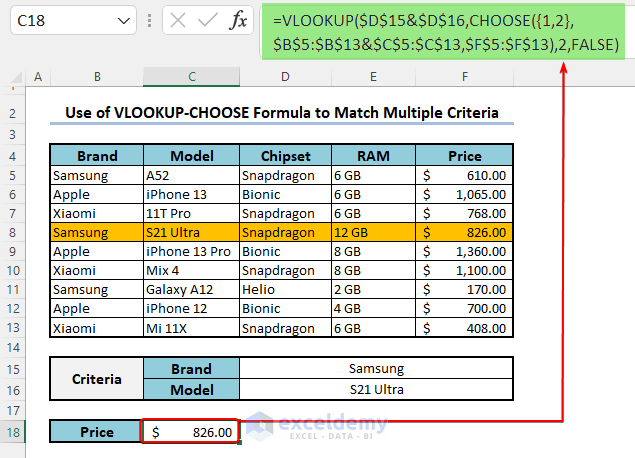This screenshot has width=635, height=458.
Task: Click the Xiaomi brand cell in row 13
Action: [97, 328]
